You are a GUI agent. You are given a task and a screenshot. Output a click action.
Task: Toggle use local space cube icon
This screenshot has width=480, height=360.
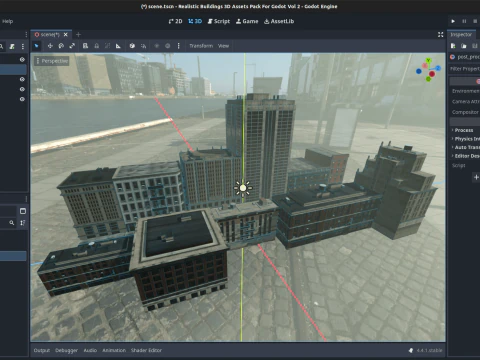click(x=132, y=46)
